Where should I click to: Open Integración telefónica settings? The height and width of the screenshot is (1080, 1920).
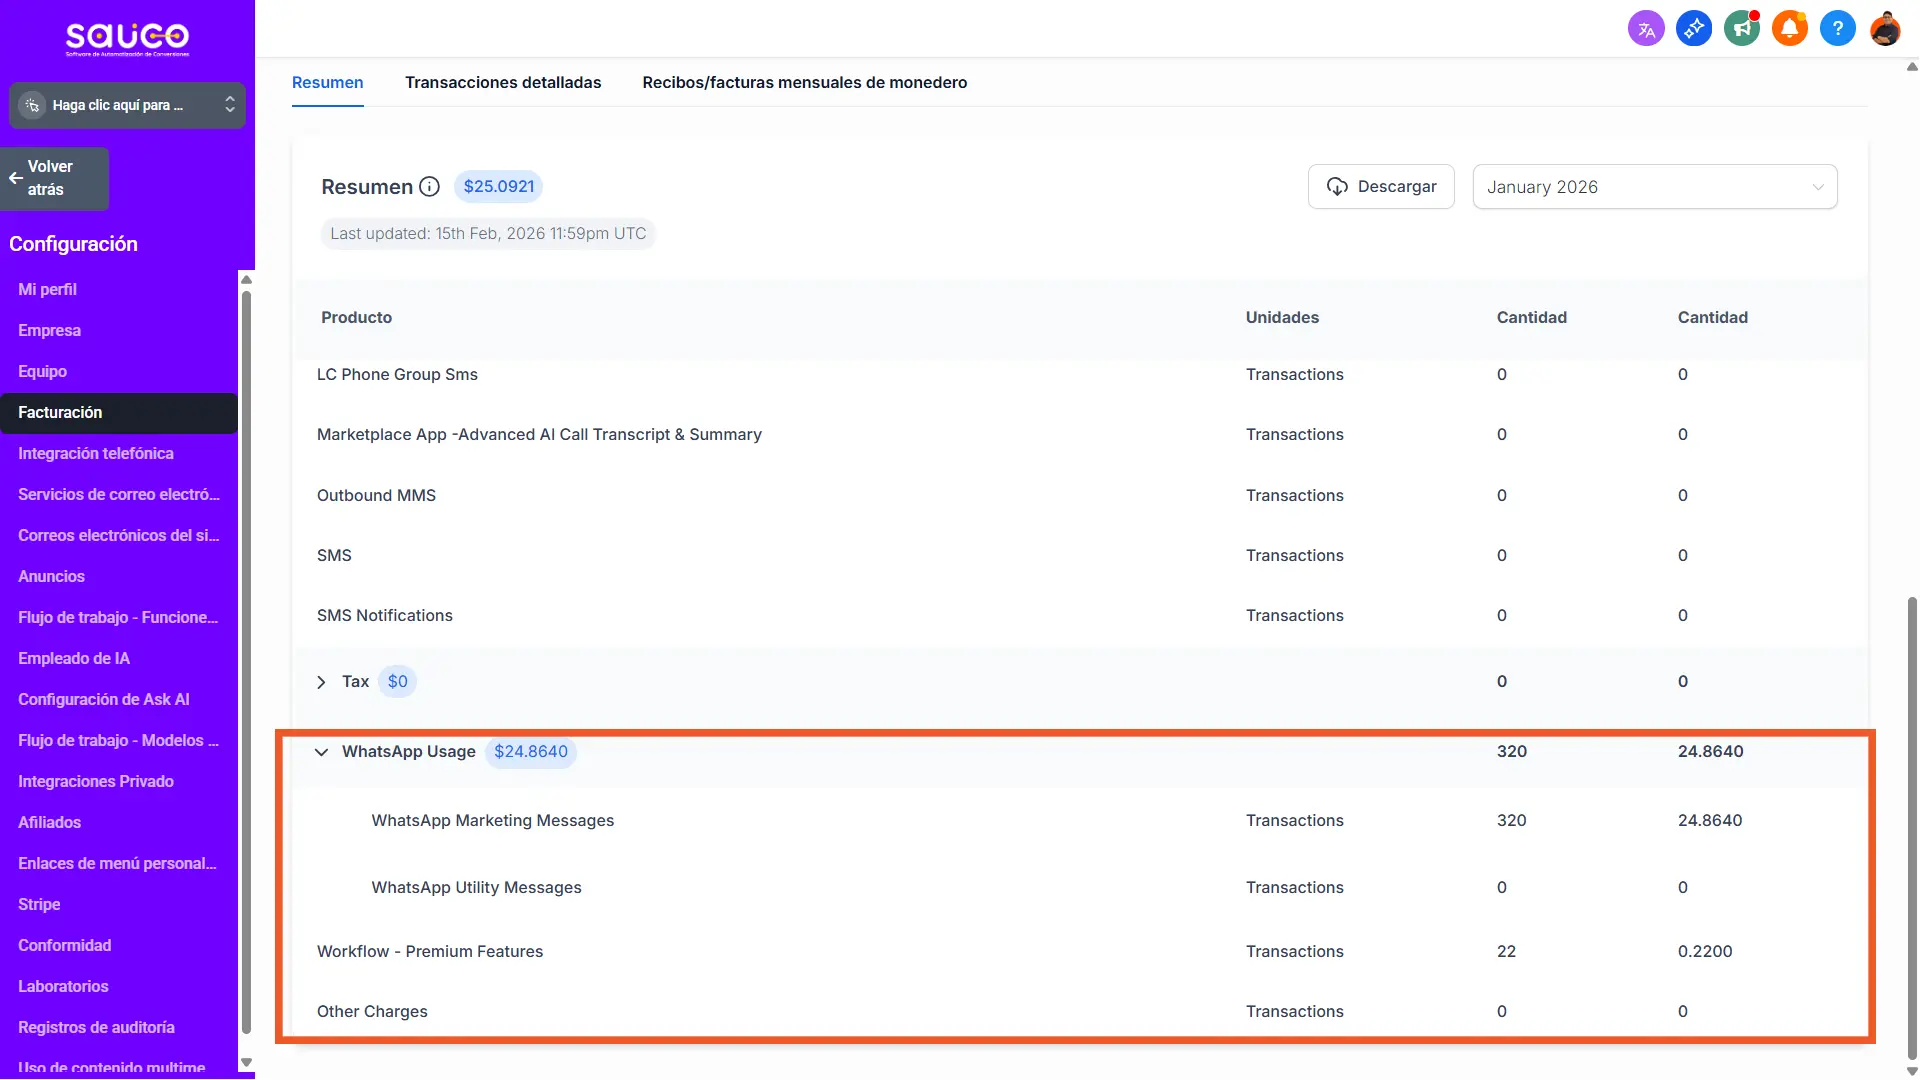[96, 454]
